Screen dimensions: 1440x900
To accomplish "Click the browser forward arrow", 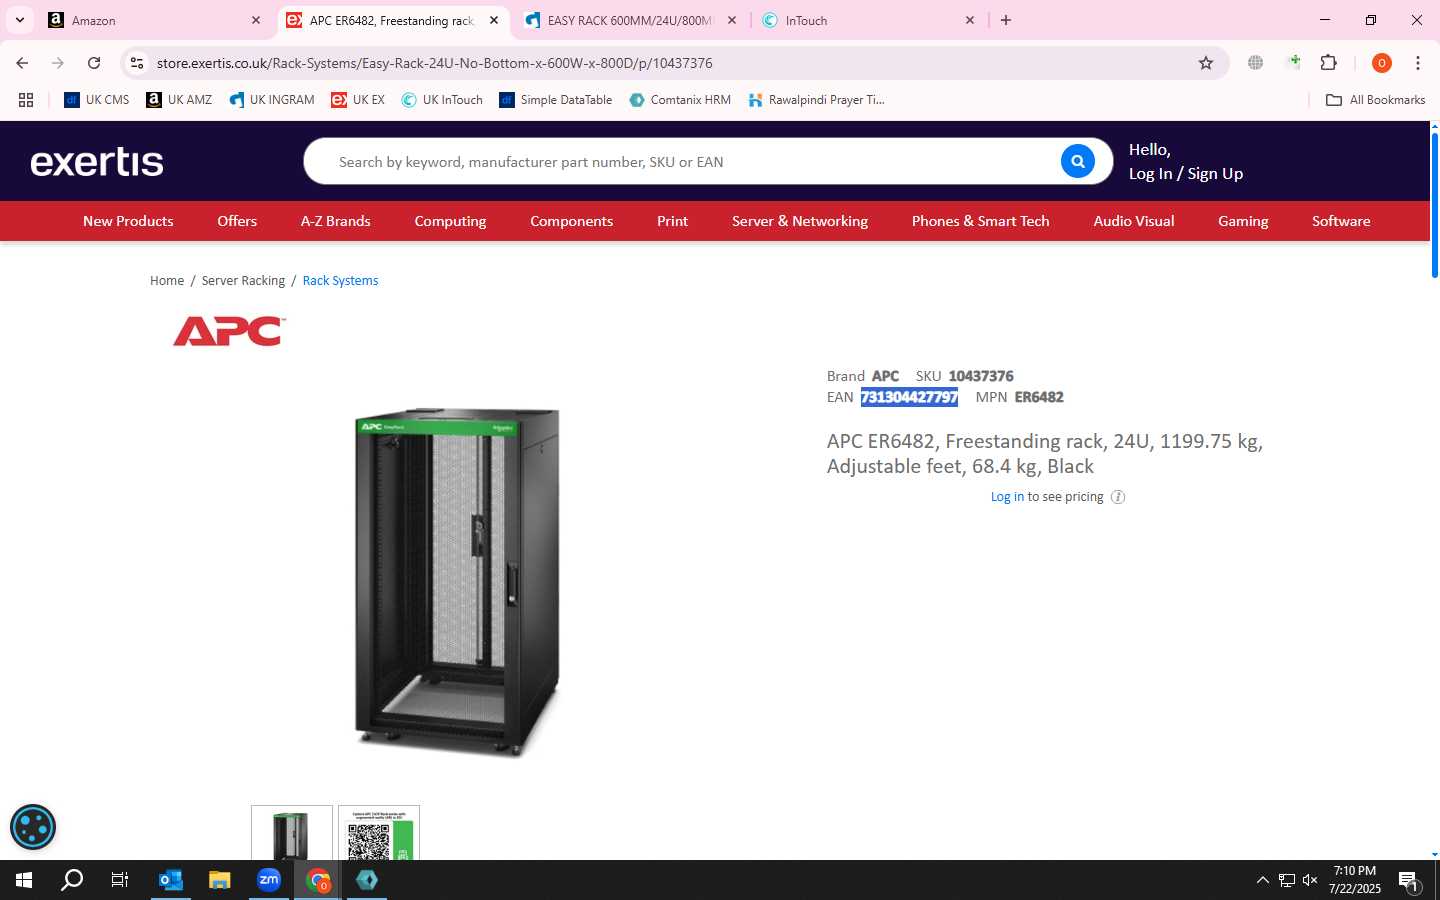I will tap(58, 63).
